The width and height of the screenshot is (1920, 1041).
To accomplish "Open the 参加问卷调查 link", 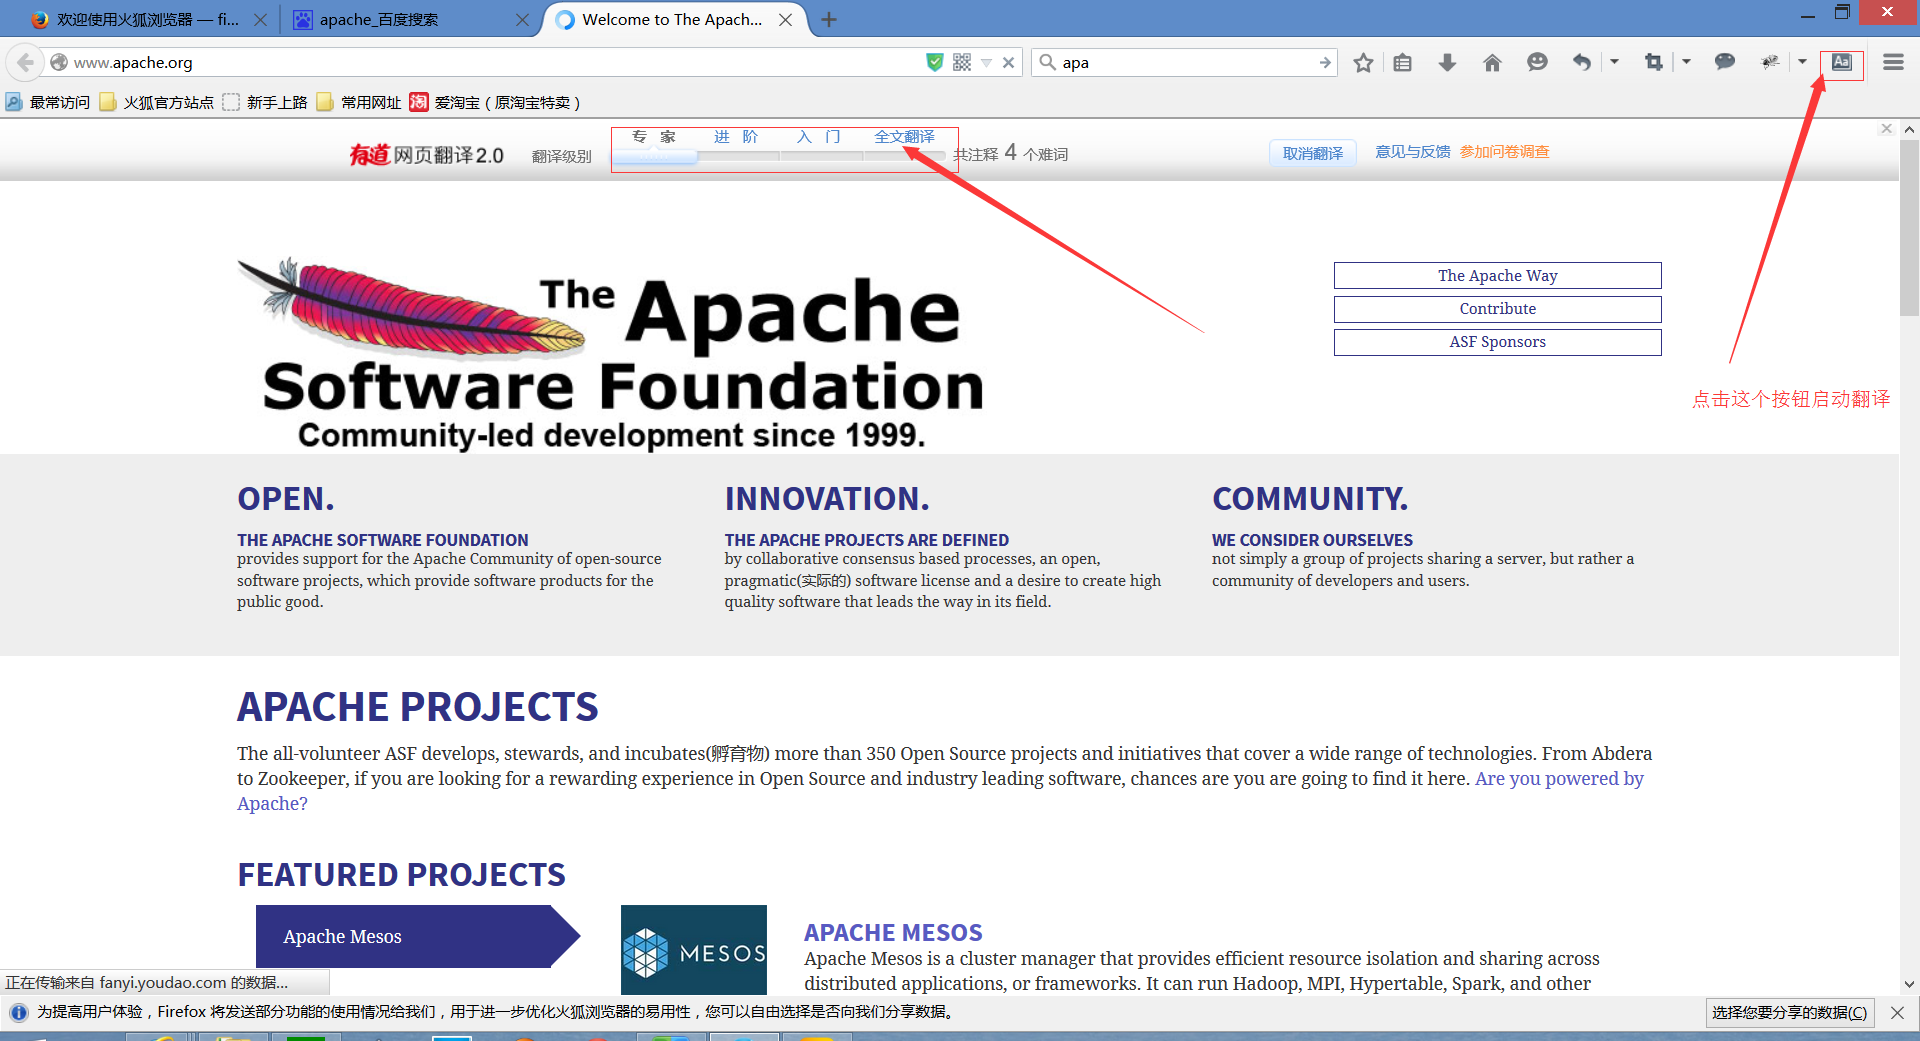I will [x=1504, y=152].
